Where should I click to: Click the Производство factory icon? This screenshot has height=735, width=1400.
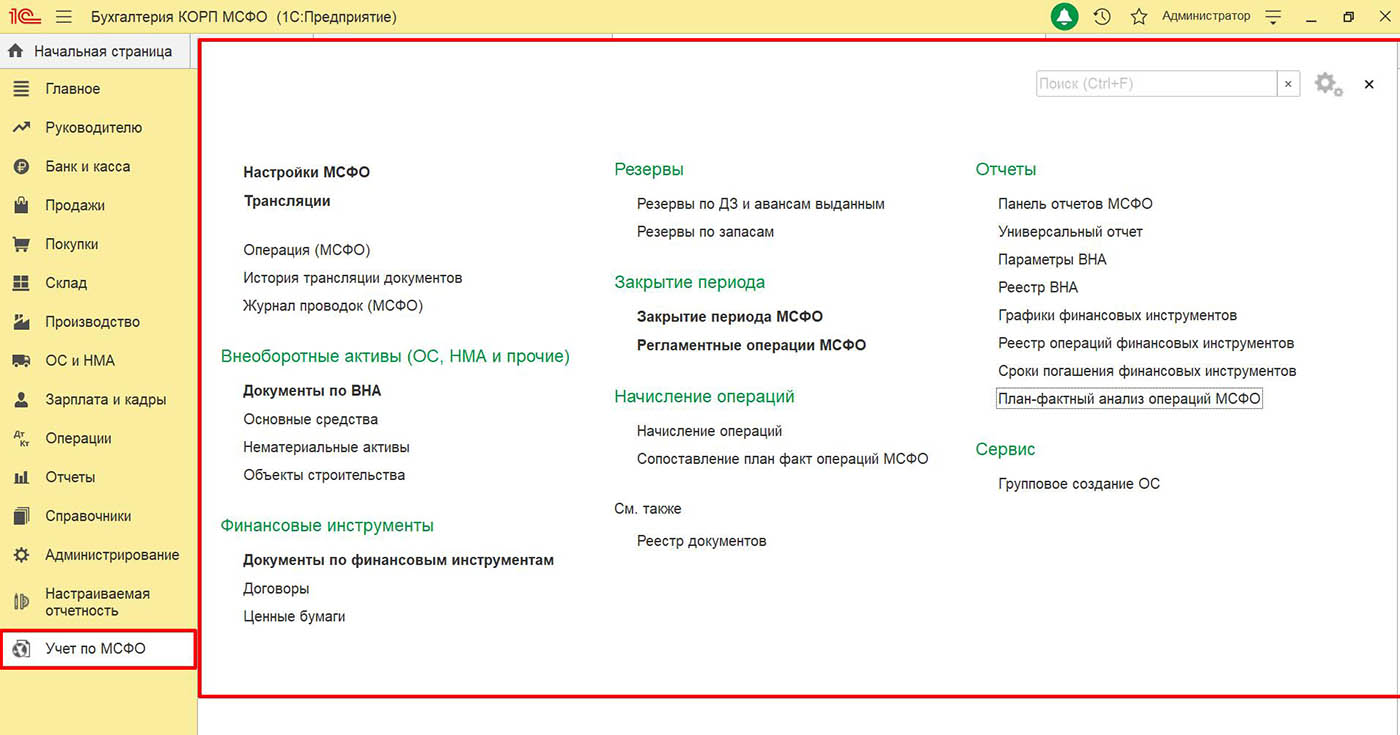[x=21, y=322]
